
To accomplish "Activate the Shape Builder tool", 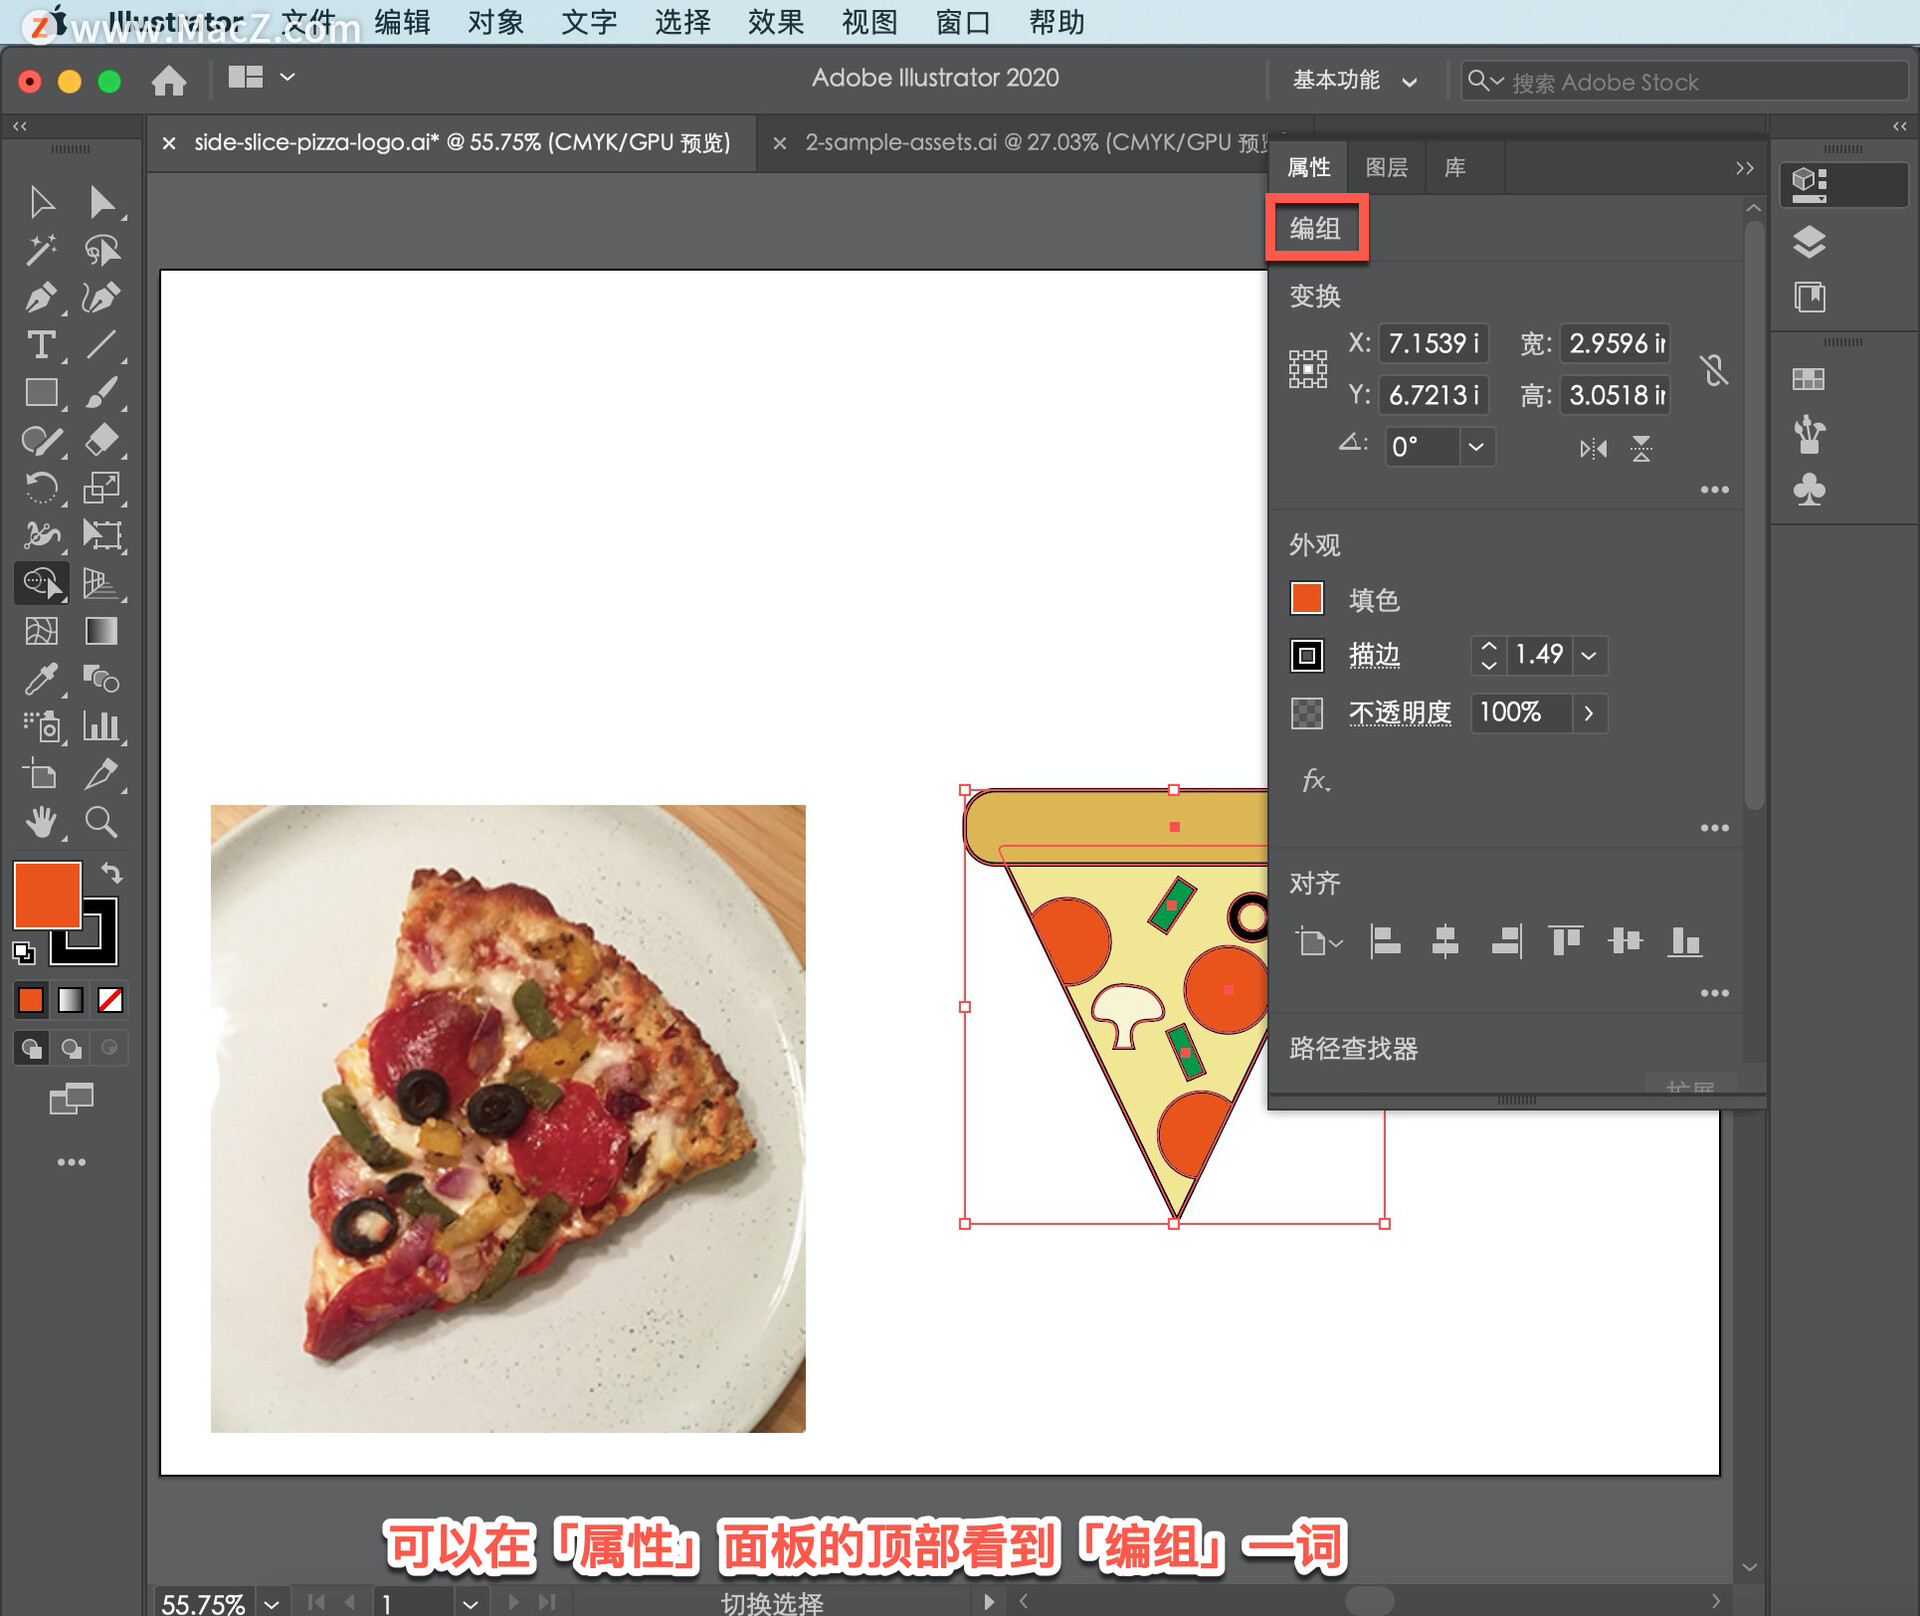I will click(x=41, y=583).
